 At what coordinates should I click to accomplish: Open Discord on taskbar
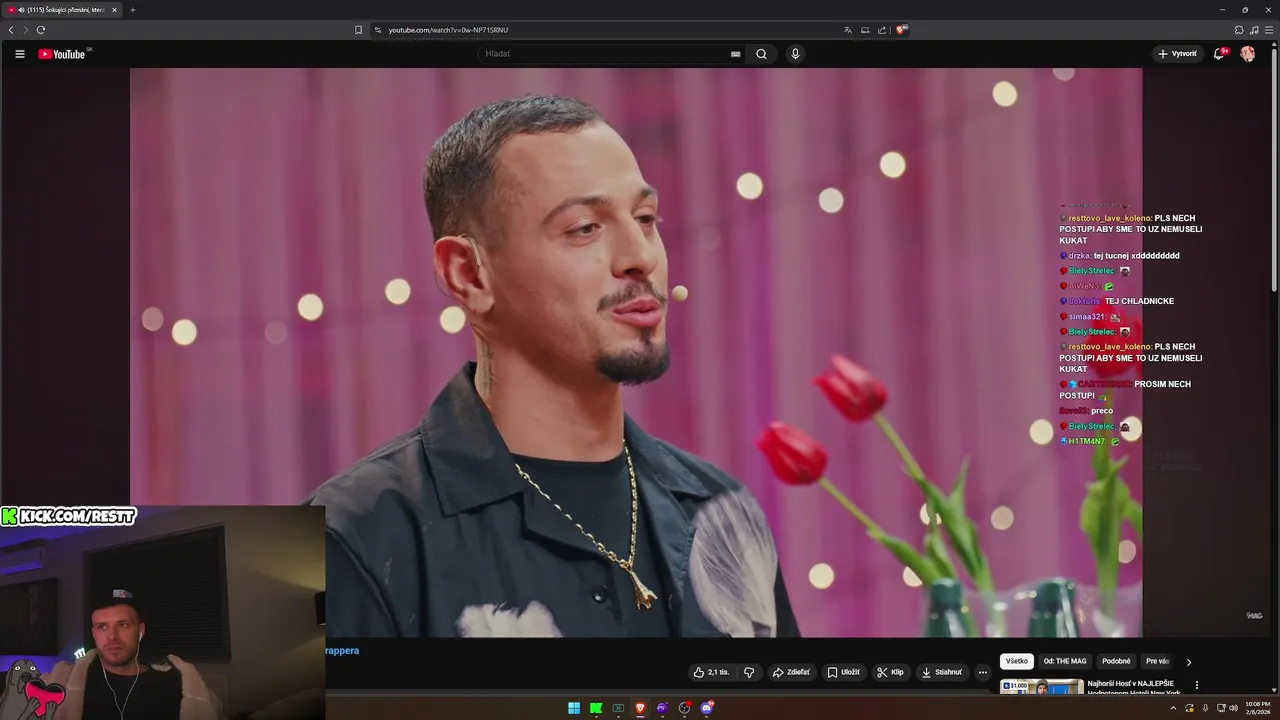pyautogui.click(x=707, y=708)
